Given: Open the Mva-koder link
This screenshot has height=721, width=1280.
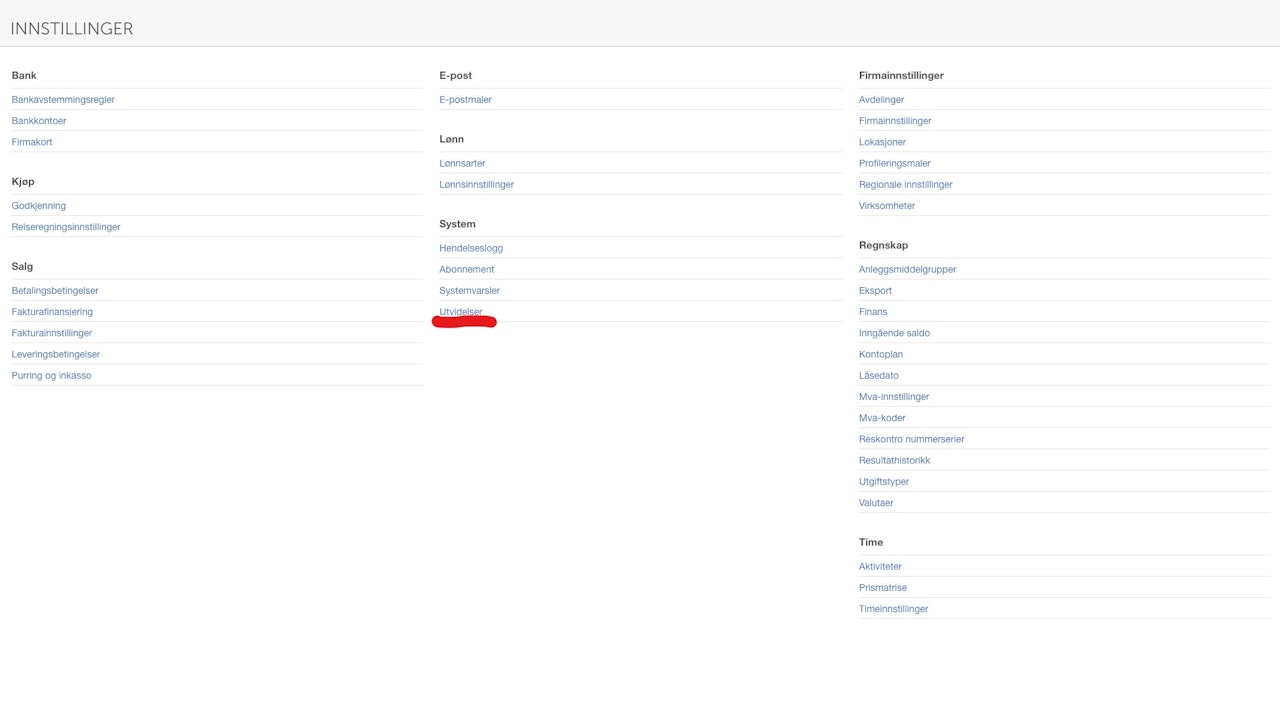Looking at the screenshot, I should click(x=882, y=418).
